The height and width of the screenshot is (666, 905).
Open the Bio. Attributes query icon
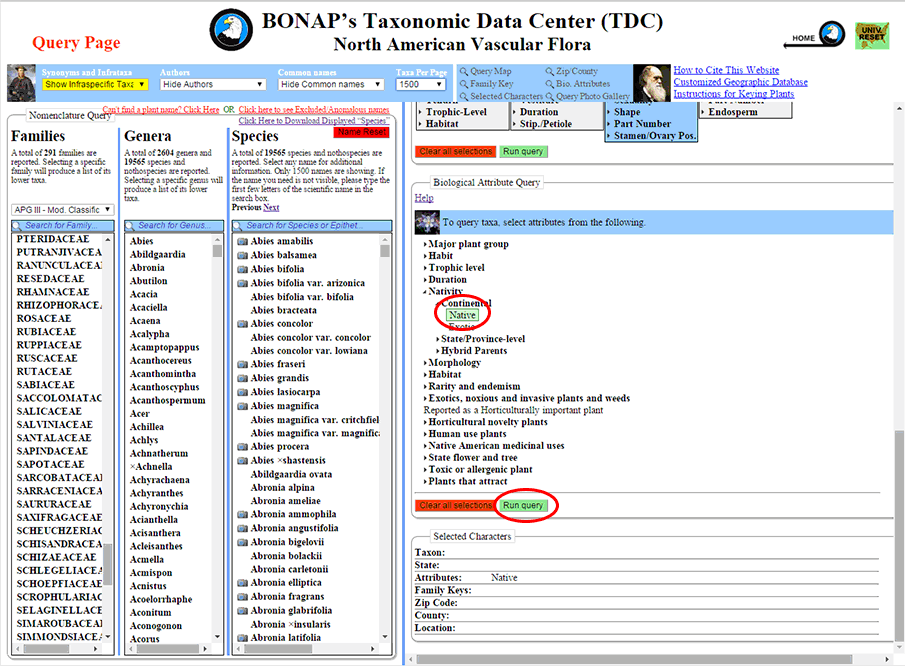pos(549,84)
